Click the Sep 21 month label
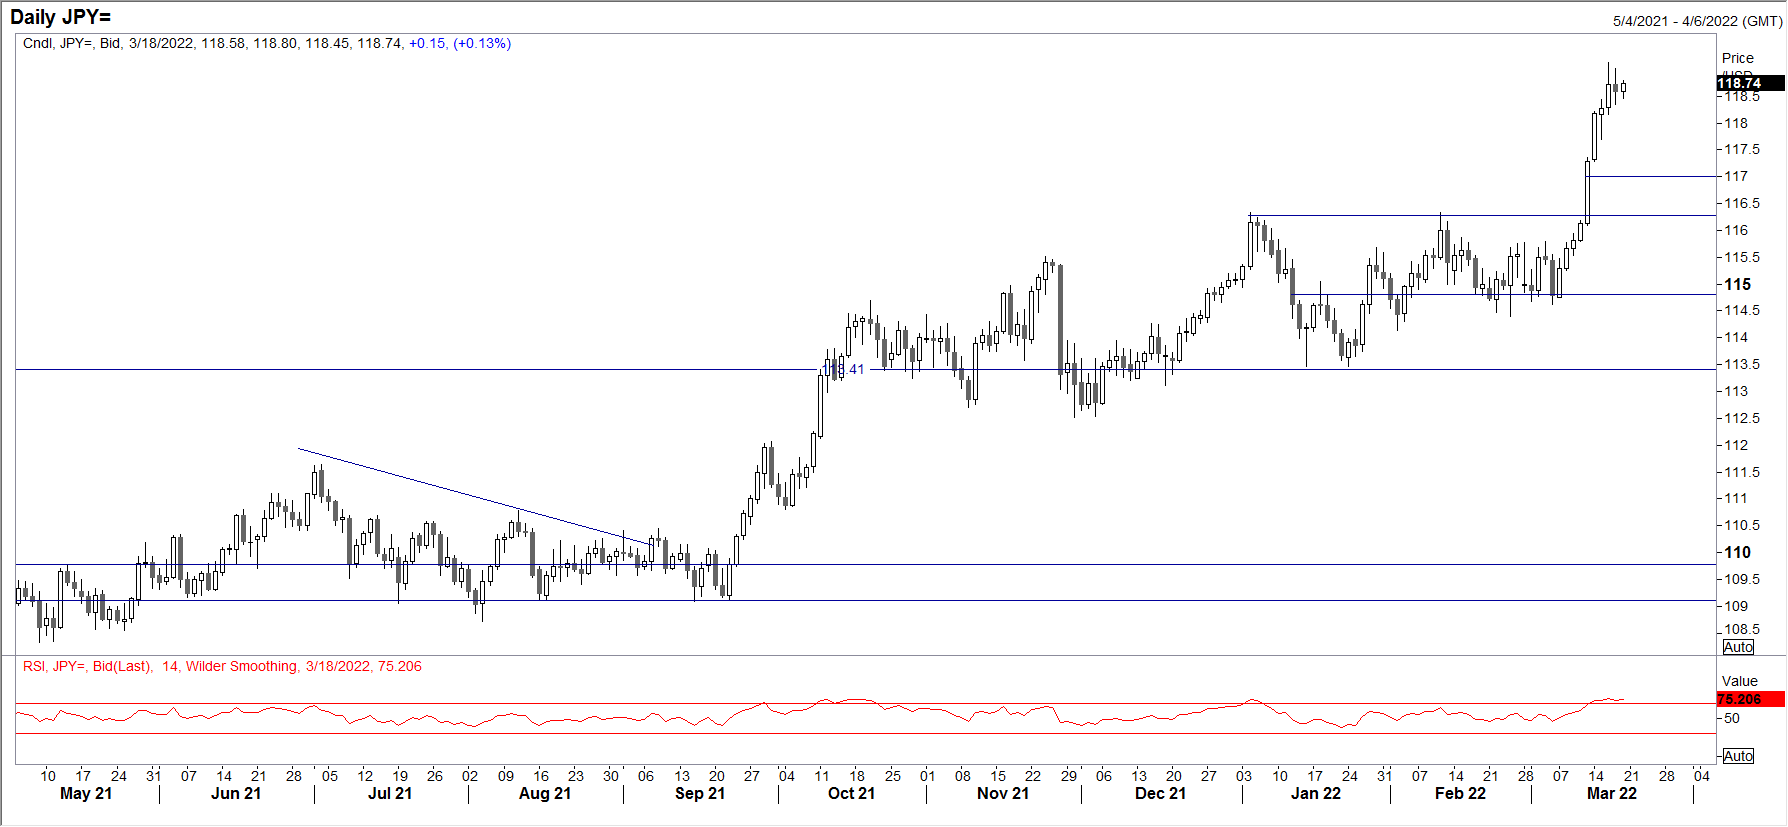The height and width of the screenshot is (827, 1788). tap(700, 793)
